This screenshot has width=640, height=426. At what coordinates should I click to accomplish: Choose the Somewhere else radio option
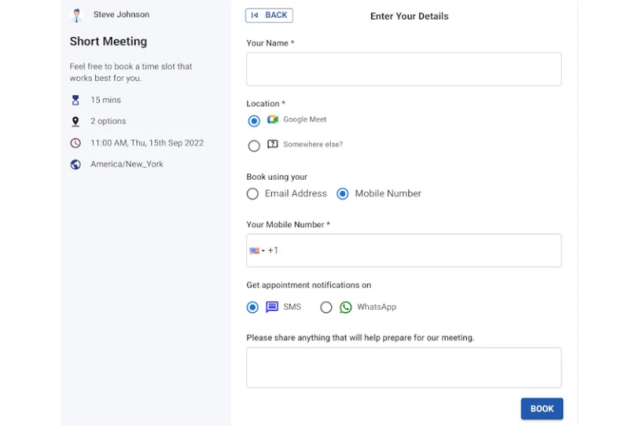coord(254,146)
